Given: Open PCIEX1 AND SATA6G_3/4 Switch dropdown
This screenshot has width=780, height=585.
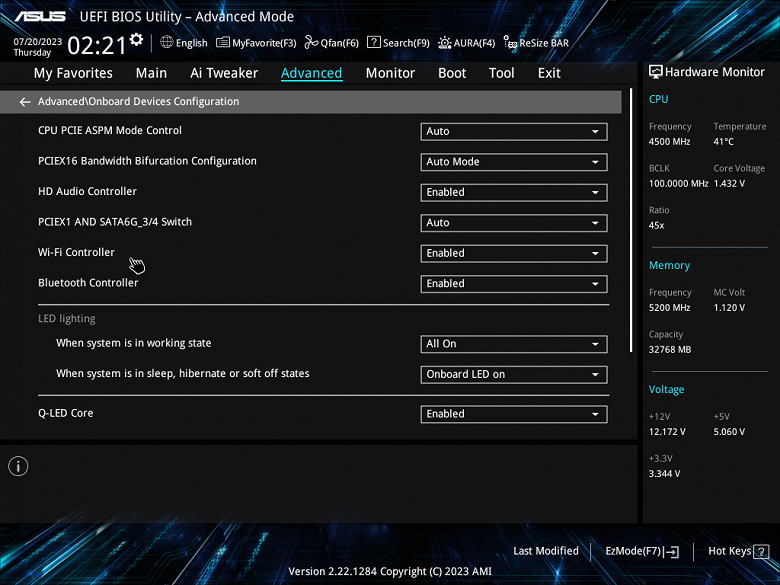Looking at the screenshot, I should coord(514,223).
